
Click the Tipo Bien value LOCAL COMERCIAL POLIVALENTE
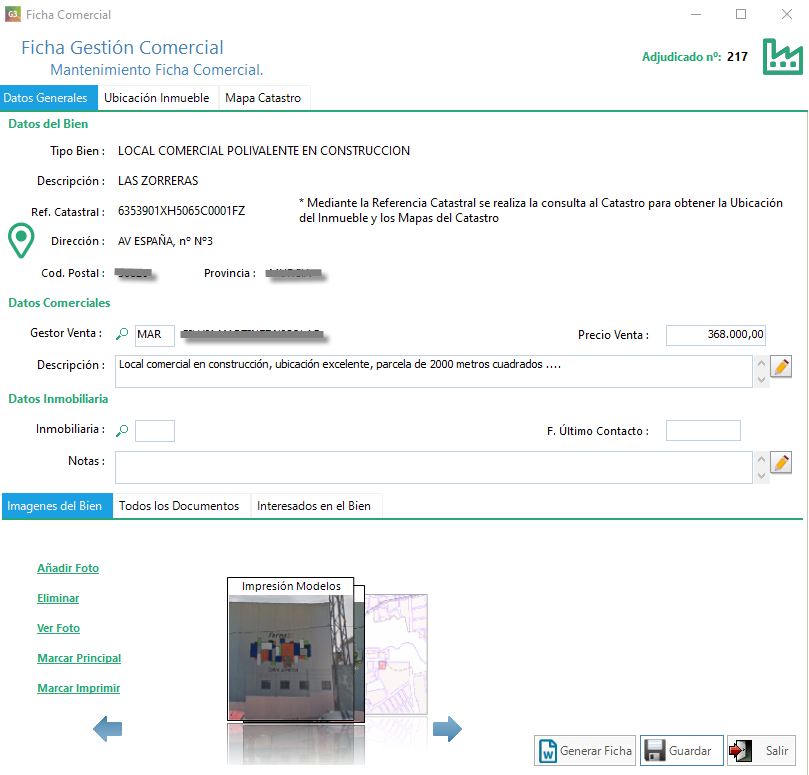coord(264,151)
